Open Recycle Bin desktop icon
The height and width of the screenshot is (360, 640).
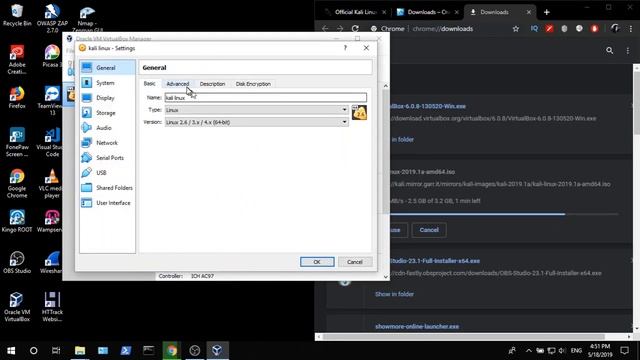pyautogui.click(x=17, y=16)
